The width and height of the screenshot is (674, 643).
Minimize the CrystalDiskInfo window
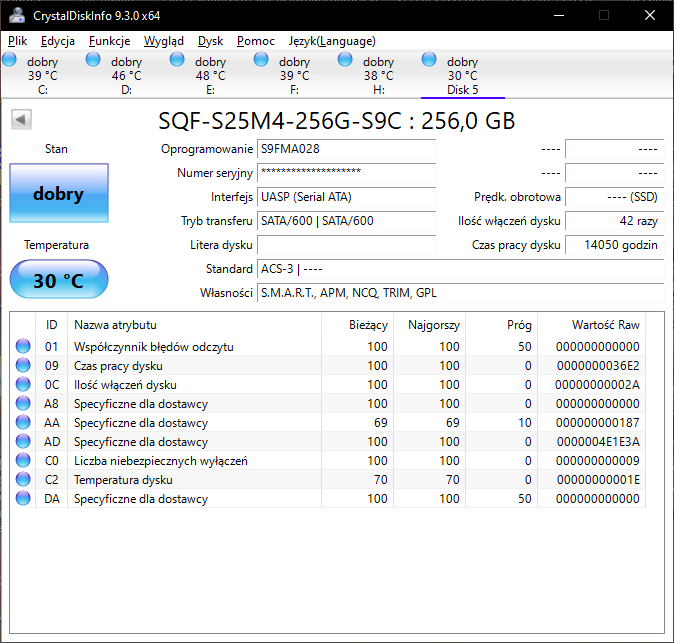[x=559, y=15]
